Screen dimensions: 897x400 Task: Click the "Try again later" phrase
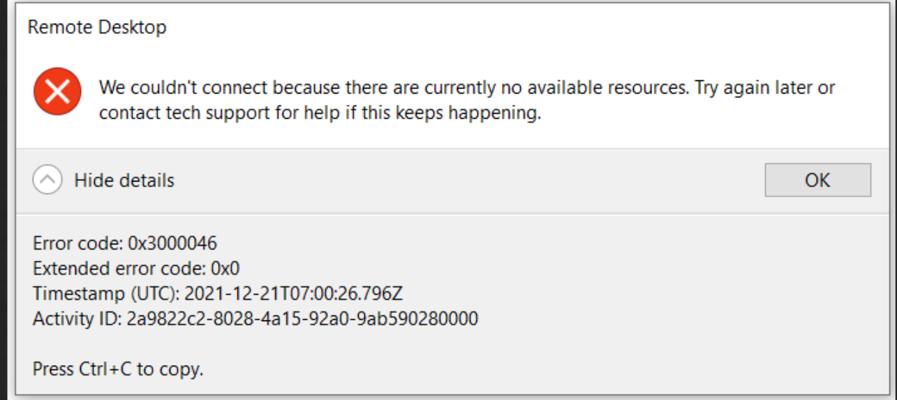(x=752, y=88)
